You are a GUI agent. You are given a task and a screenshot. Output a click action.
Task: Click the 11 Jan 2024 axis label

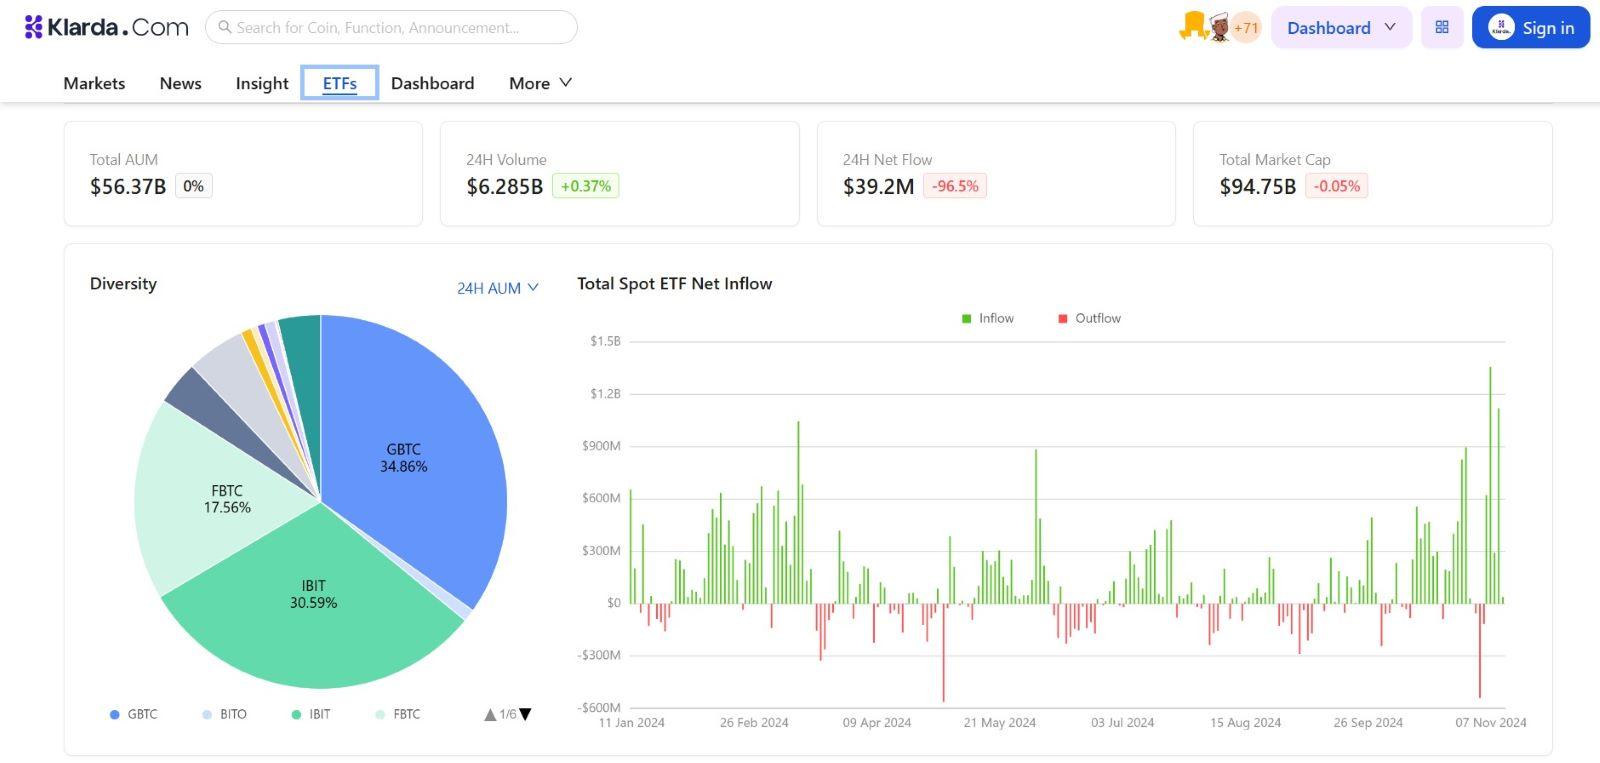tap(632, 722)
